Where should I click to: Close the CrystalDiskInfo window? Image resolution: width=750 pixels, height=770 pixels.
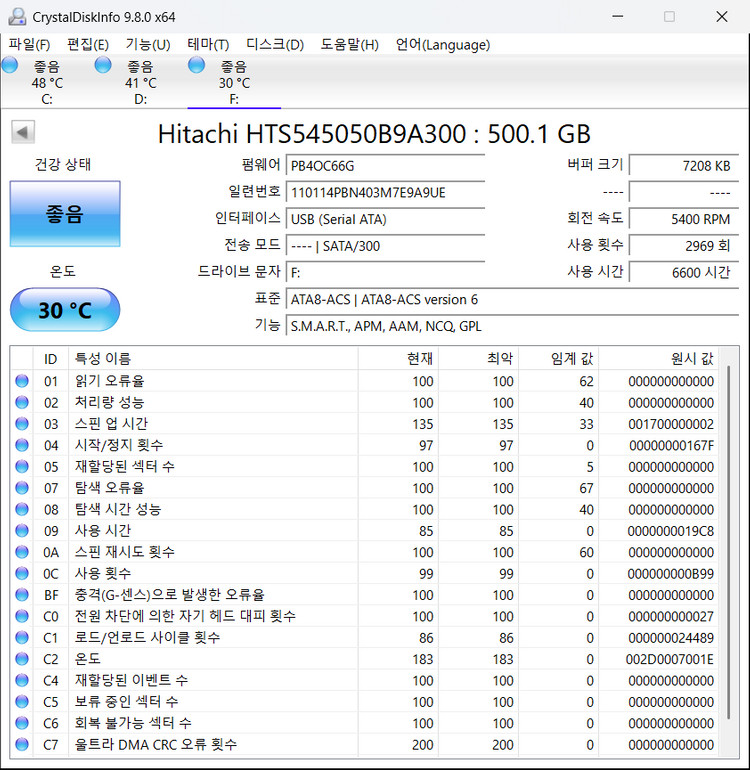[x=722, y=17]
